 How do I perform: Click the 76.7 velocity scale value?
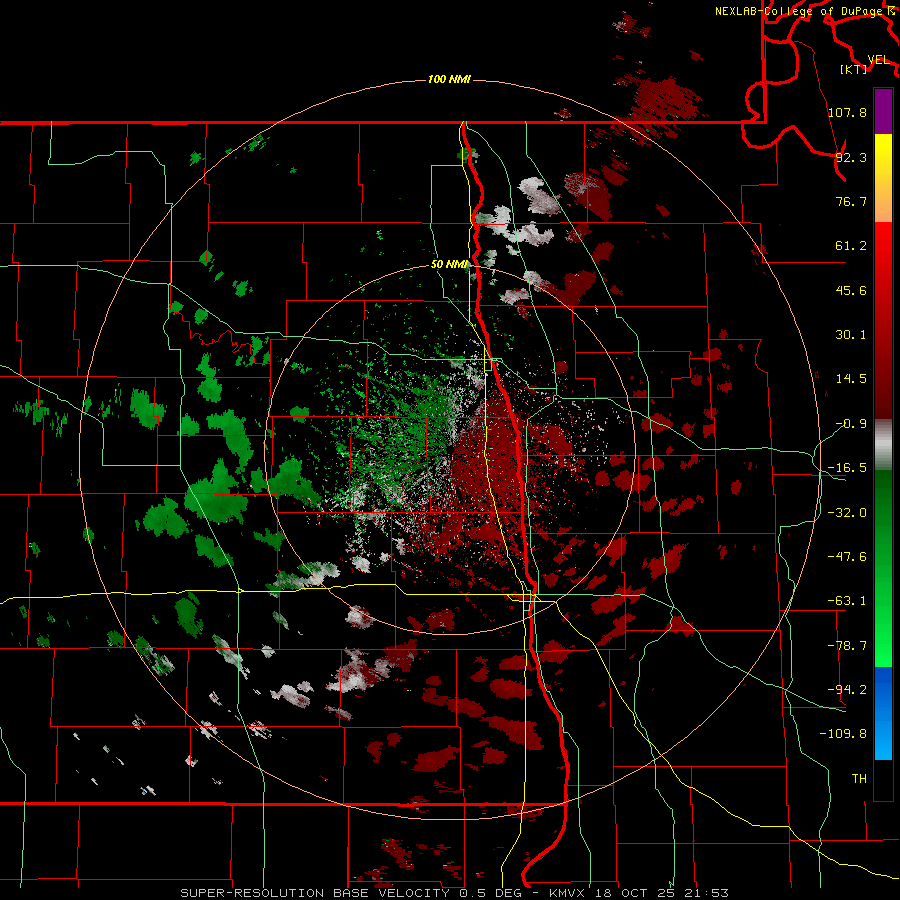851,201
